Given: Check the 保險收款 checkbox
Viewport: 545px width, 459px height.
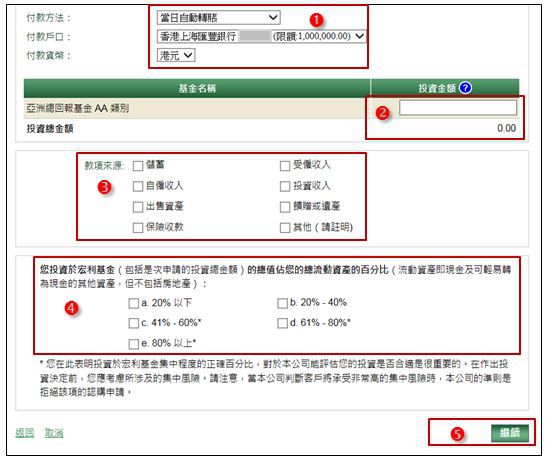Looking at the screenshot, I should pyautogui.click(x=138, y=228).
